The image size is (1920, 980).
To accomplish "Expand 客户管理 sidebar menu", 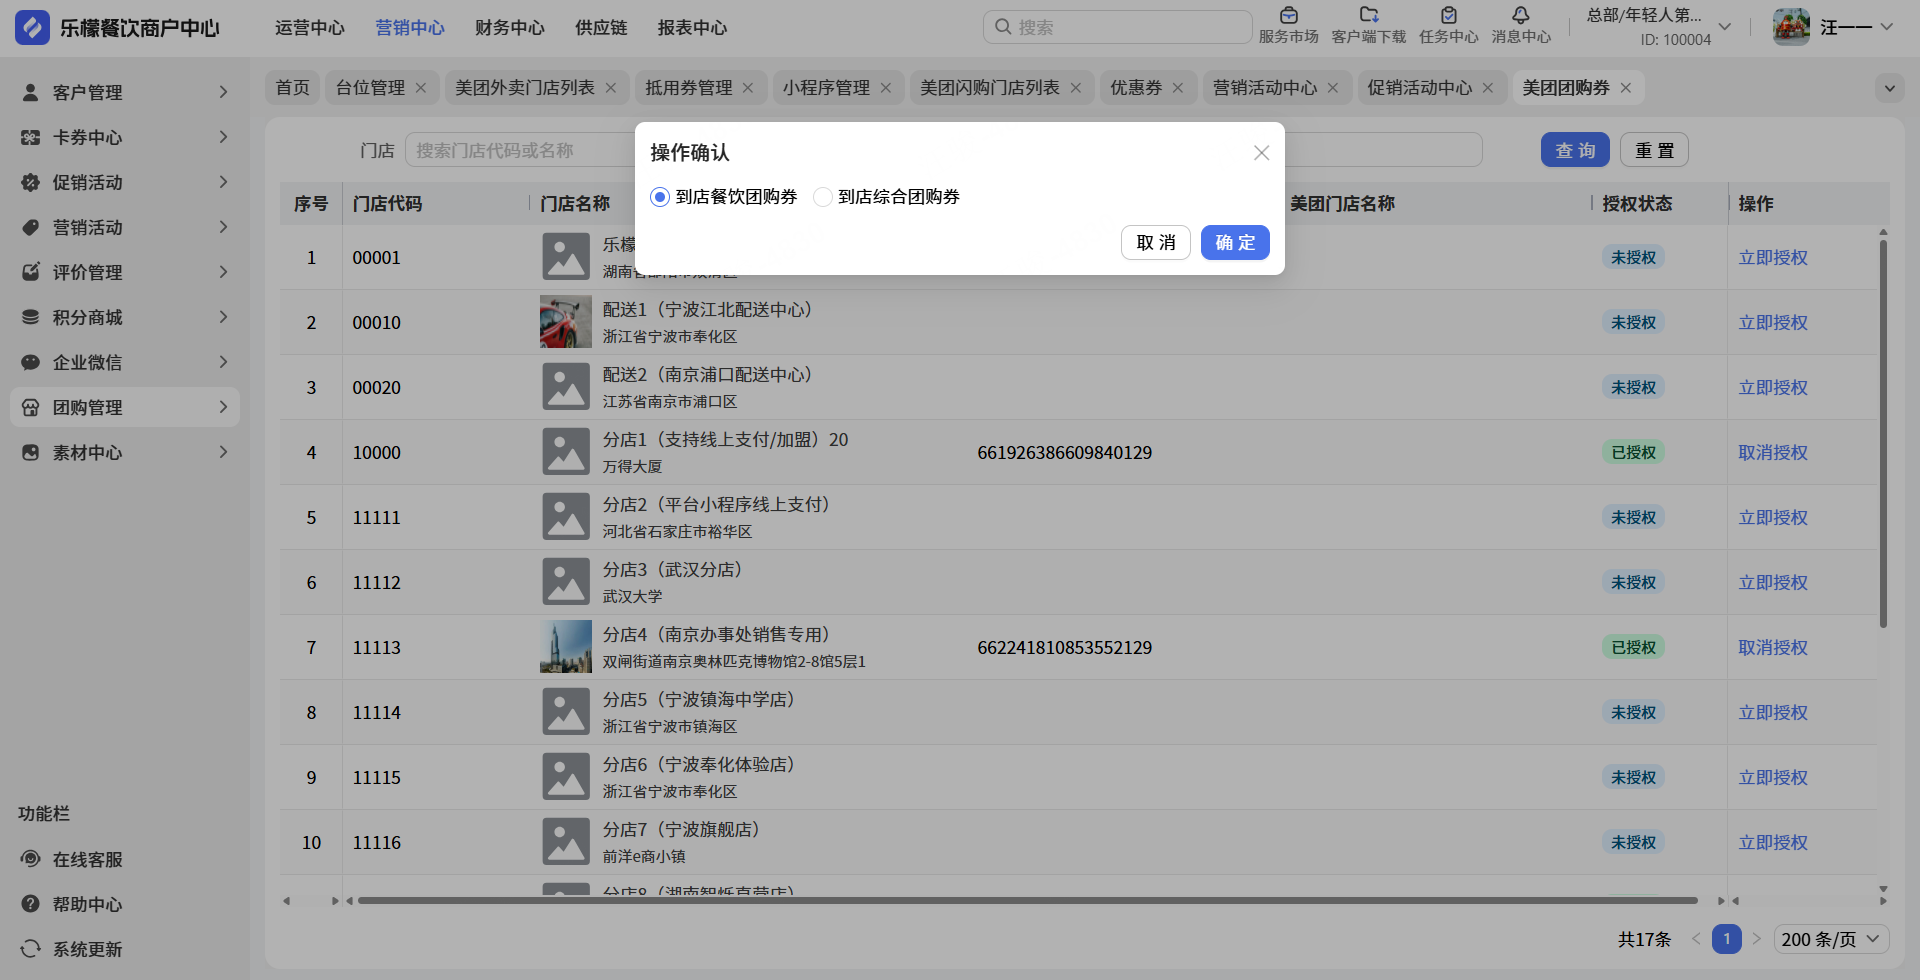I will pyautogui.click(x=125, y=92).
